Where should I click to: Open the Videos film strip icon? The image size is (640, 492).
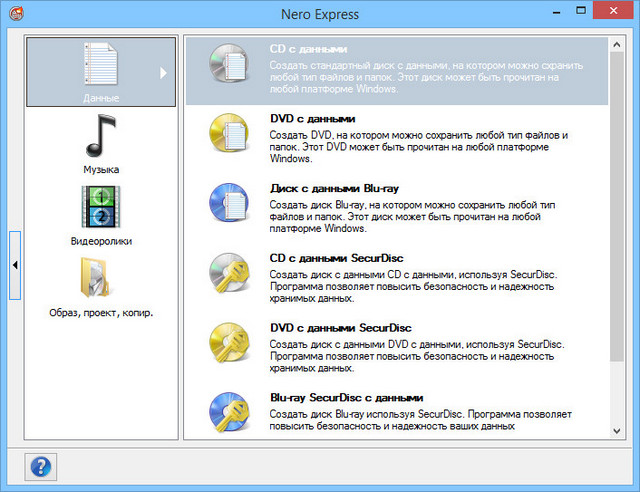pos(101,208)
